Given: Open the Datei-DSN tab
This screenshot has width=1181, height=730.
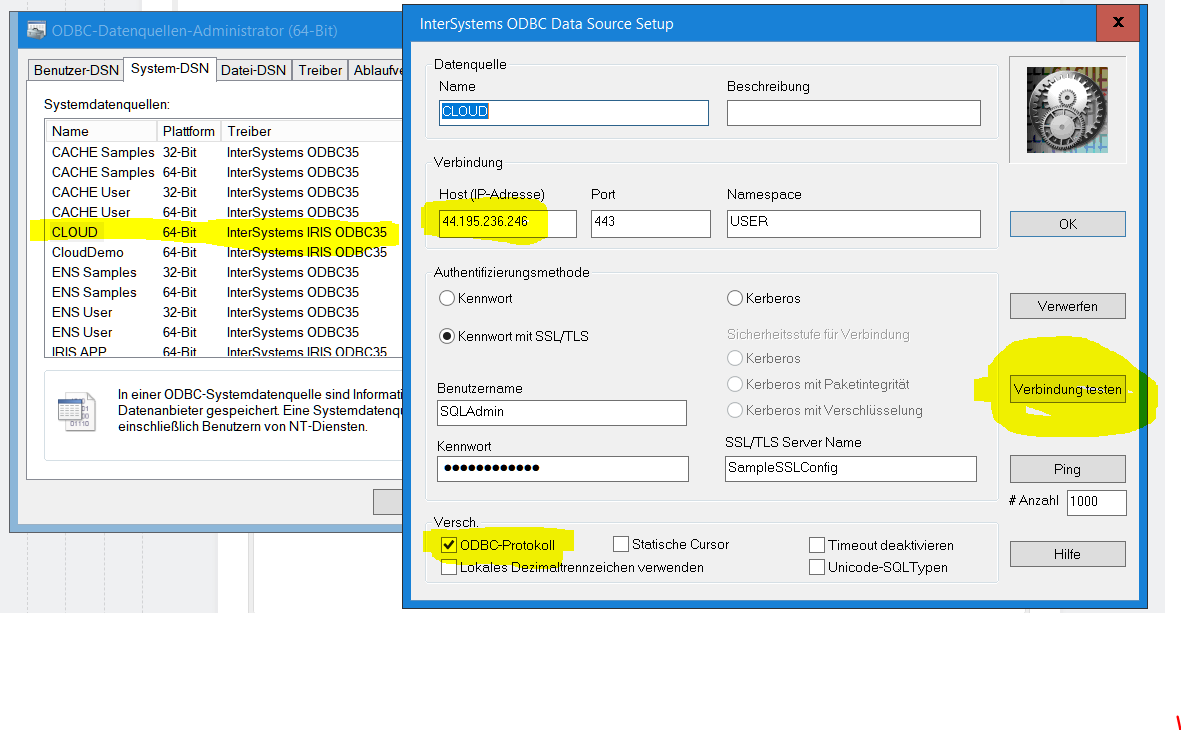Looking at the screenshot, I should pos(253,70).
